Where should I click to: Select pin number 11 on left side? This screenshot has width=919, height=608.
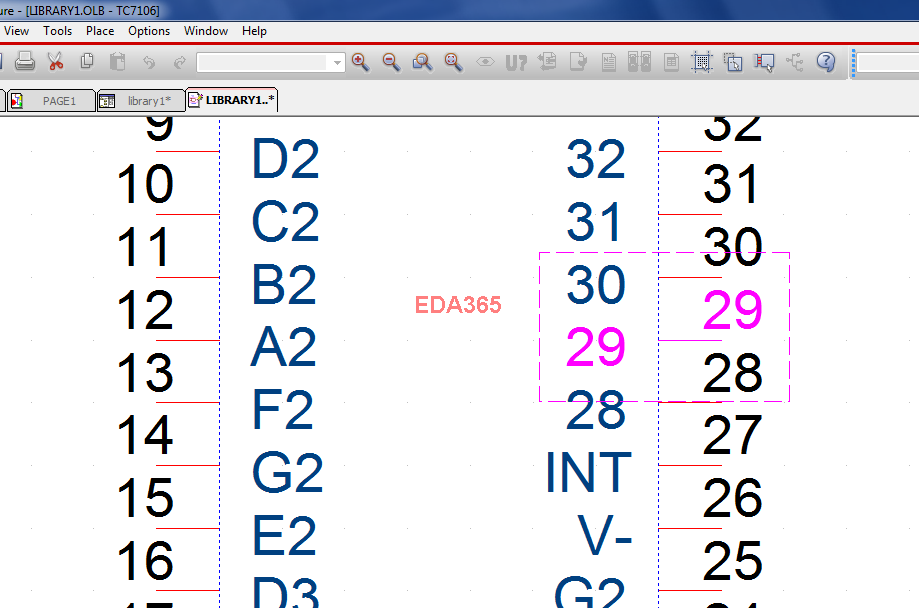click(144, 247)
